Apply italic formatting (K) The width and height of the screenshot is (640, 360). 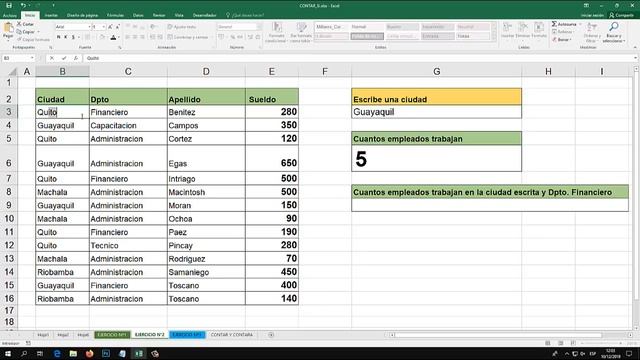(66, 37)
